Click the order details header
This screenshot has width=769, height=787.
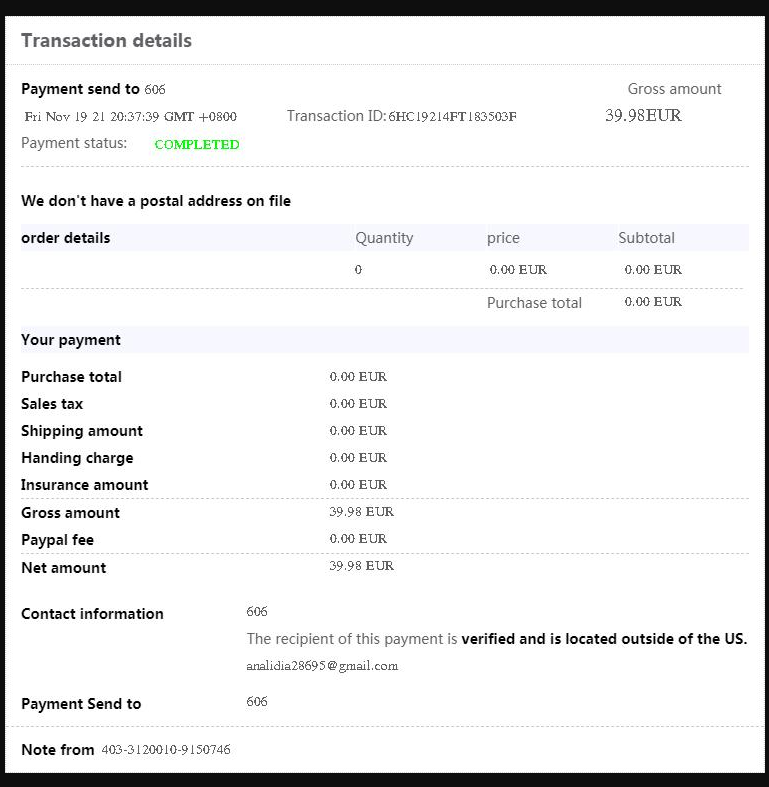(65, 238)
